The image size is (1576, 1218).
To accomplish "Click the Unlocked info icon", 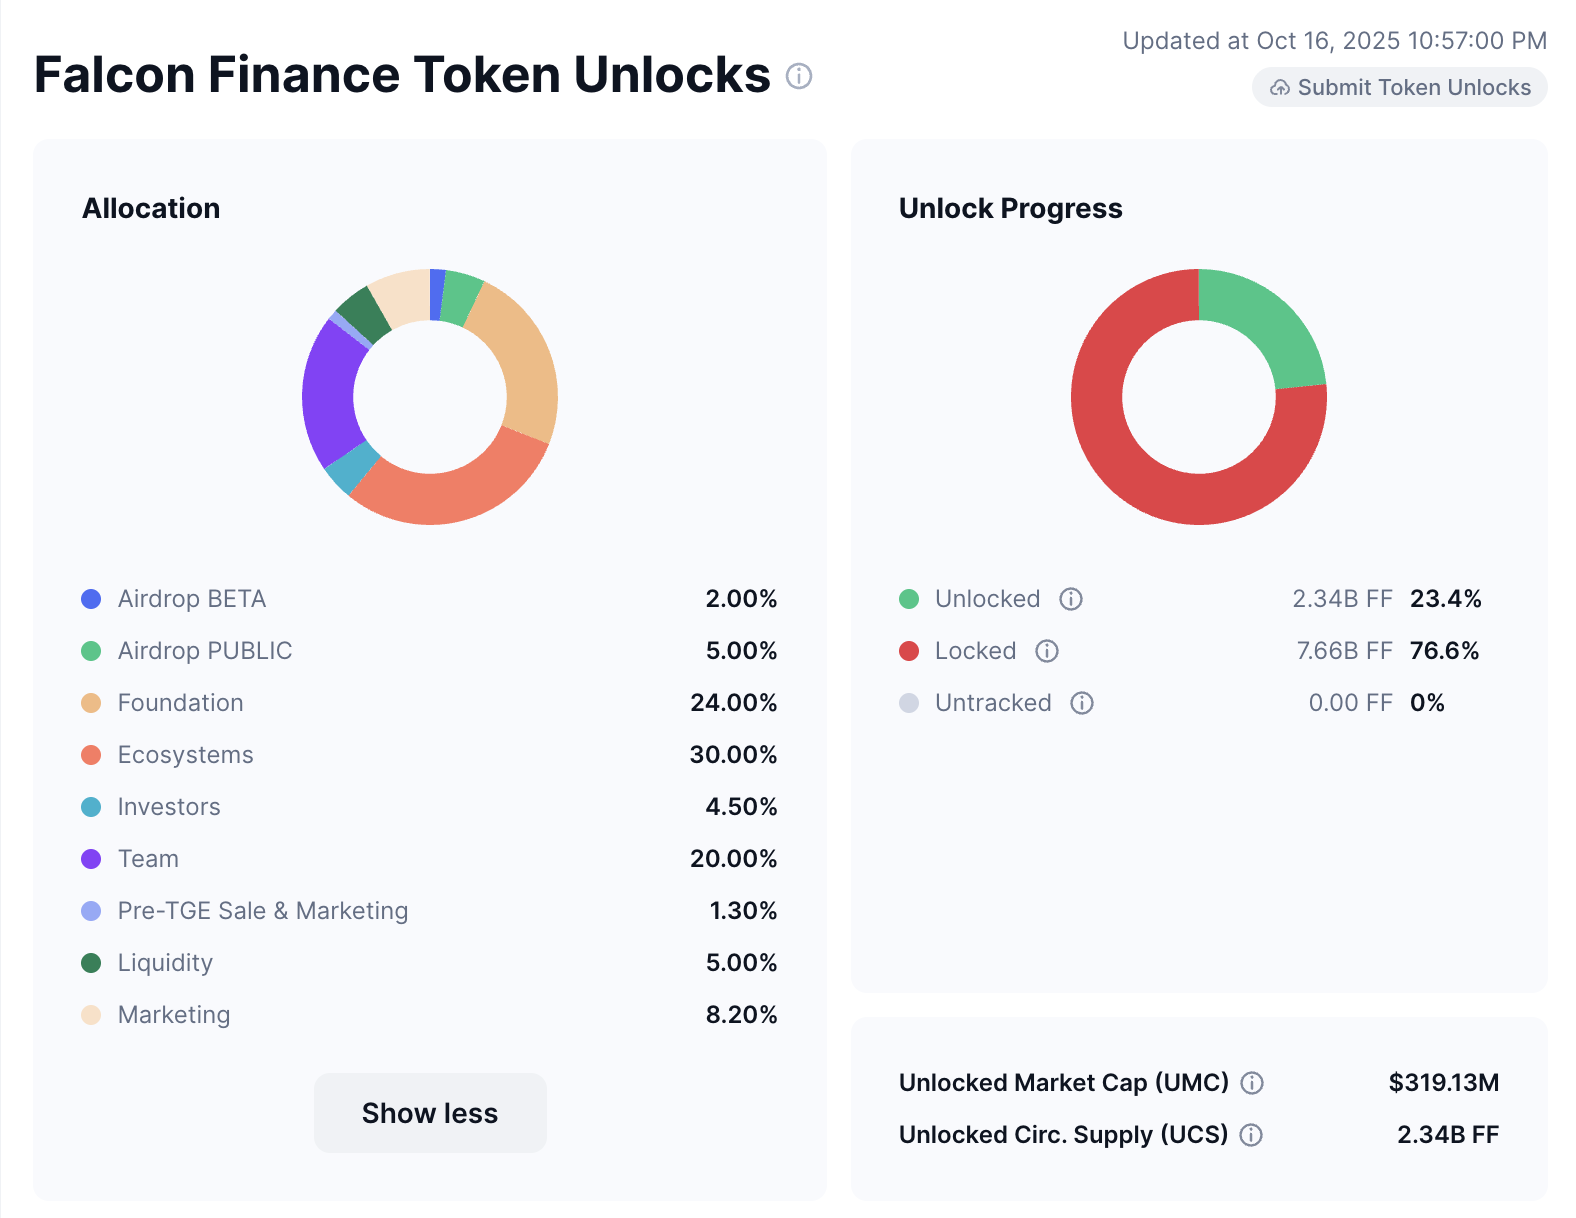I will (x=1071, y=599).
